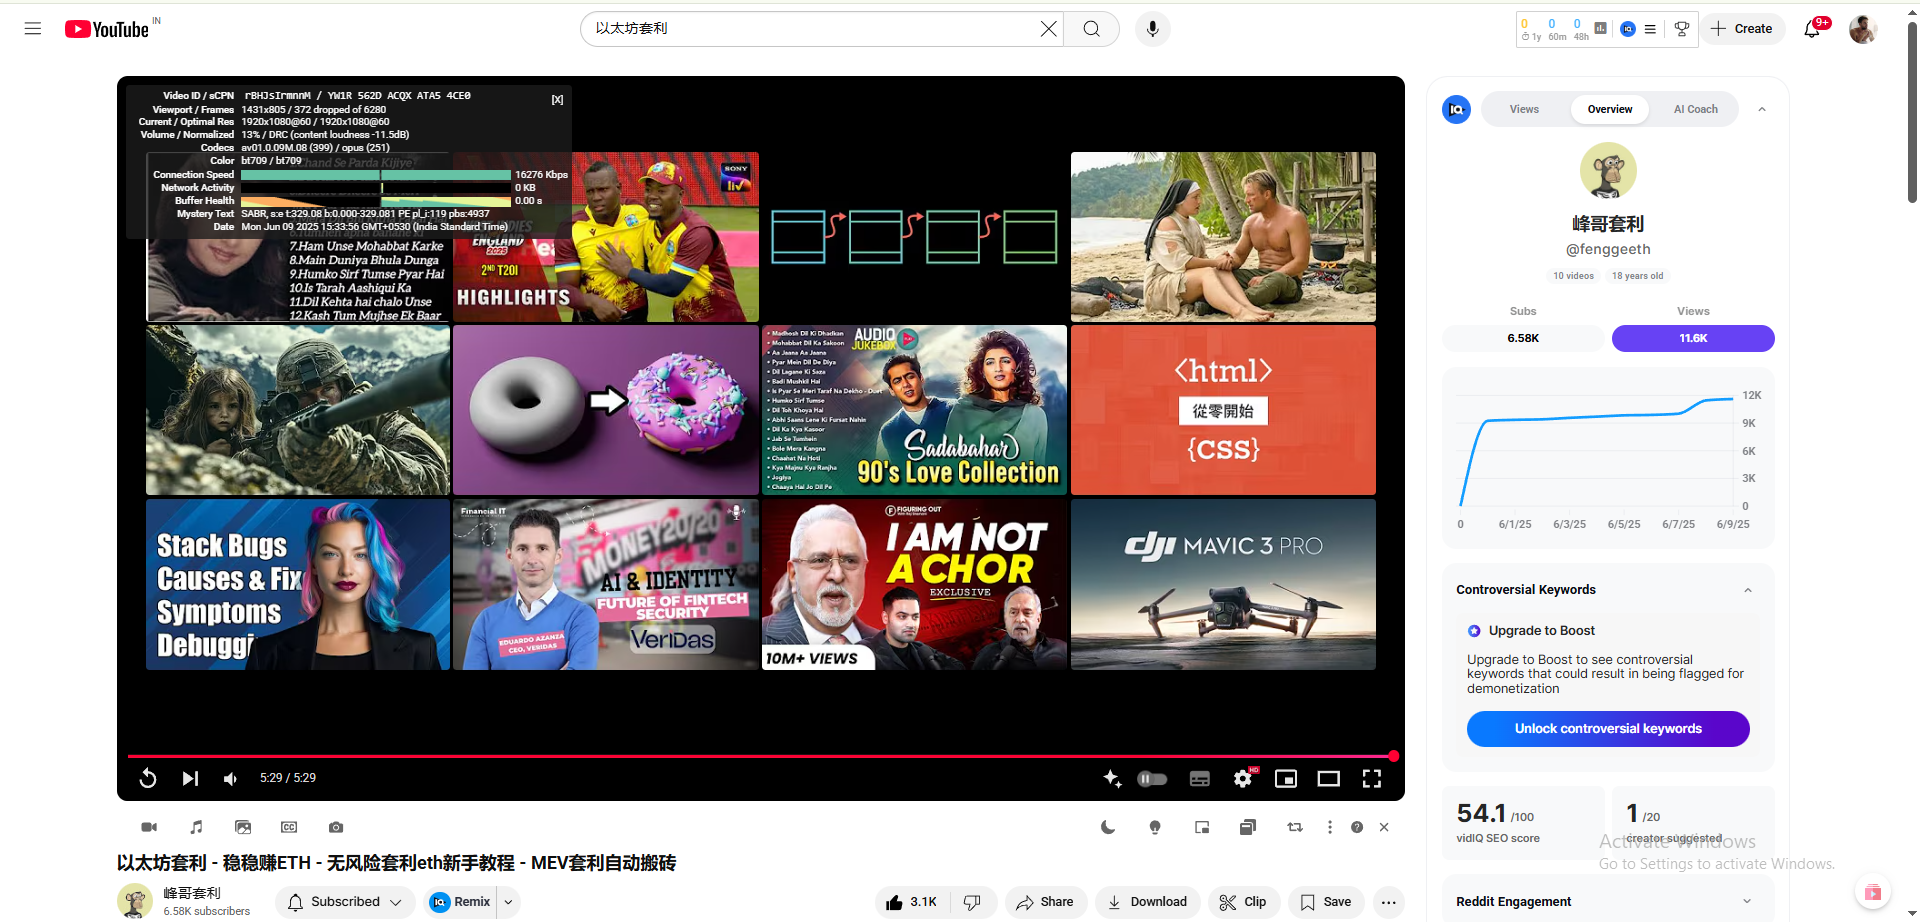
Task: Open the pink floating icon at bottom right
Action: (x=1872, y=892)
